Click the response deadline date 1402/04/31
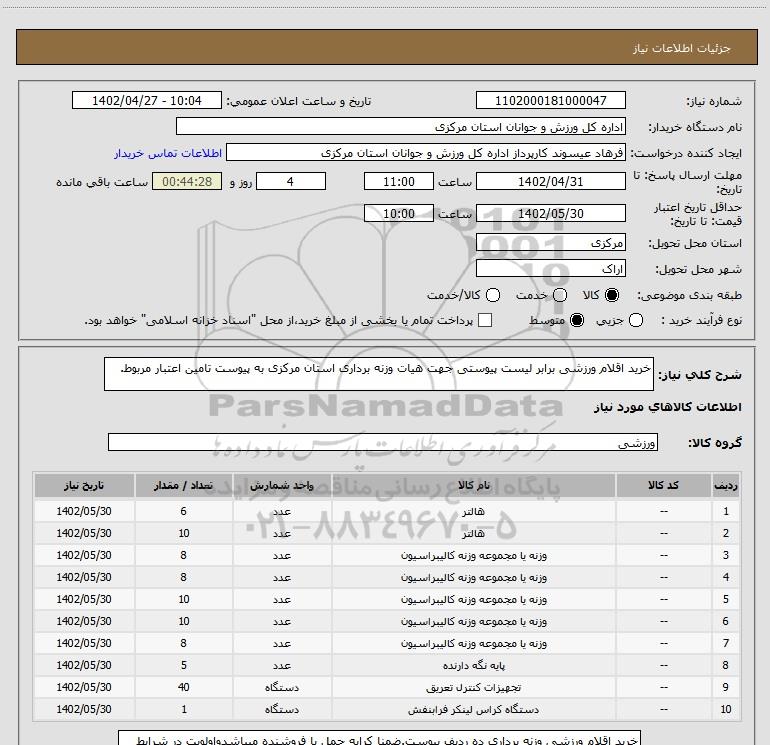This screenshot has width=770, height=745. 550,181
